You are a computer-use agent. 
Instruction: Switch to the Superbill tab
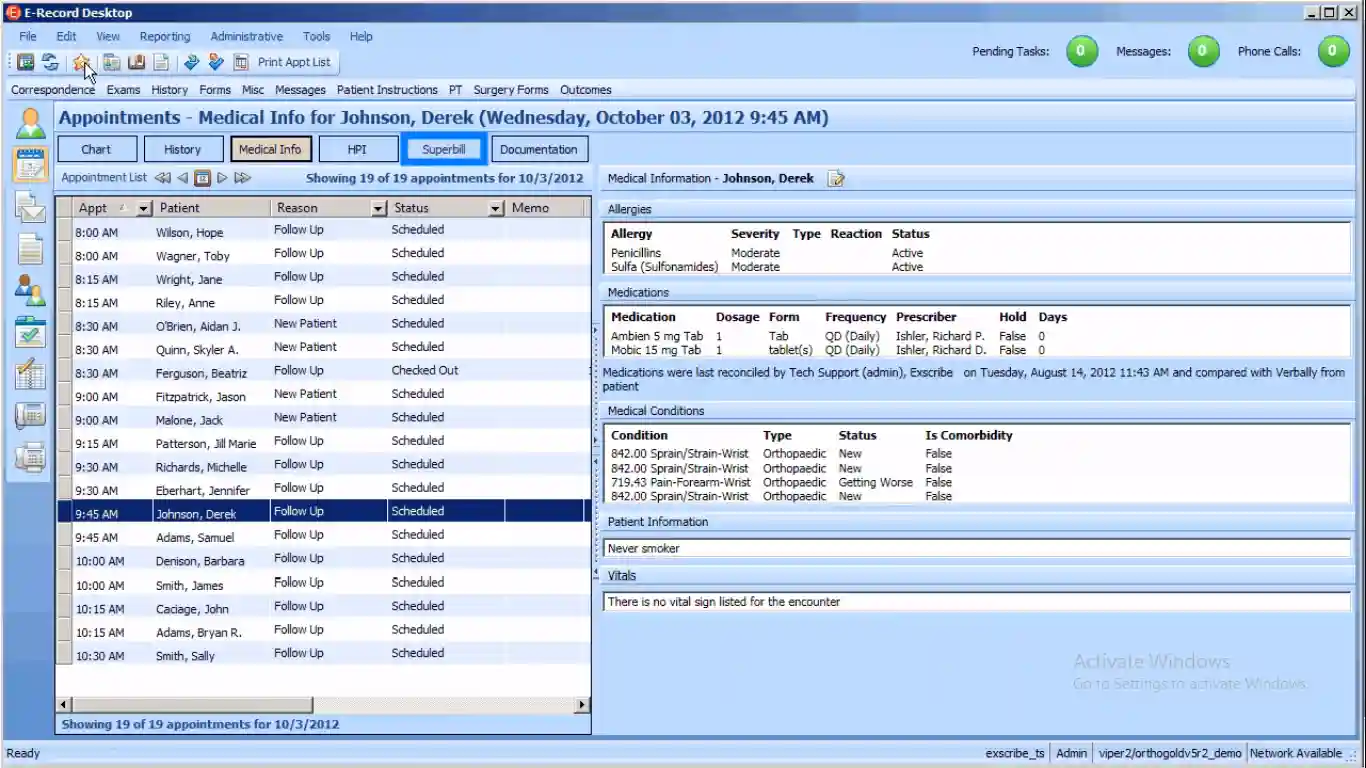(443, 148)
